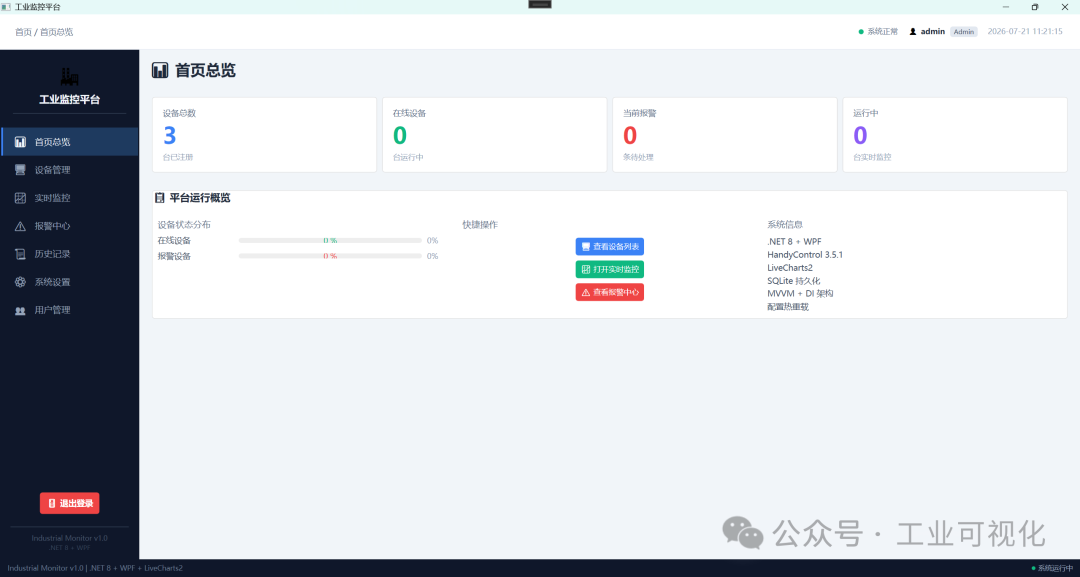Image resolution: width=1080 pixels, height=577 pixels.
Task: Click 台运行中 under 在线设备
Action: [408, 158]
